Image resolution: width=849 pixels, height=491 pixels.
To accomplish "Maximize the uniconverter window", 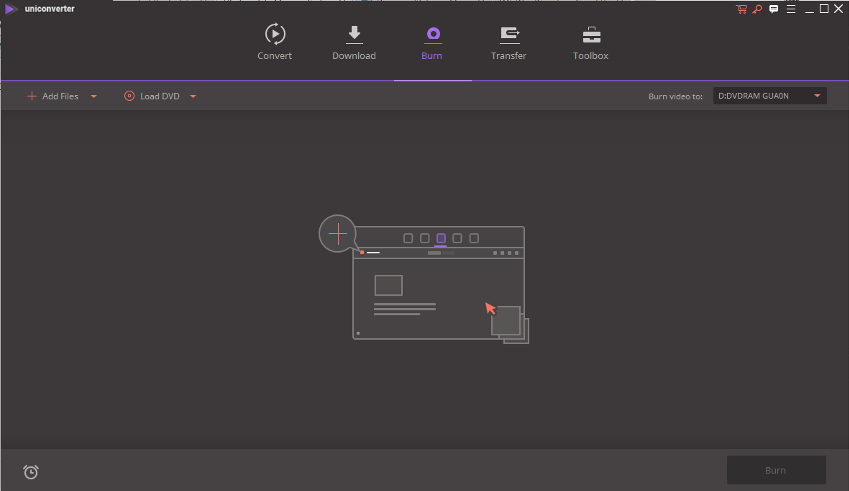I will point(824,9).
